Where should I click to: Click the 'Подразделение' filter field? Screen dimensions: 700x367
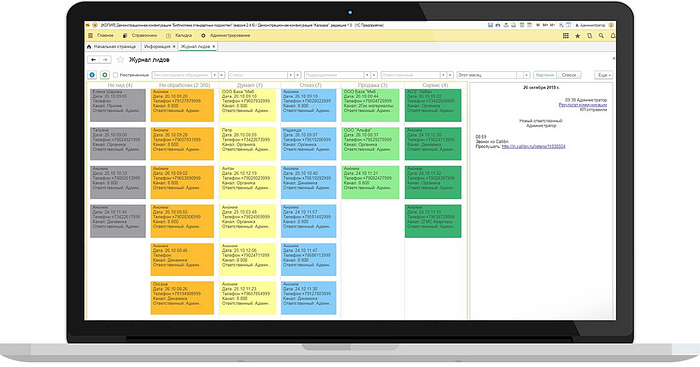point(334,75)
